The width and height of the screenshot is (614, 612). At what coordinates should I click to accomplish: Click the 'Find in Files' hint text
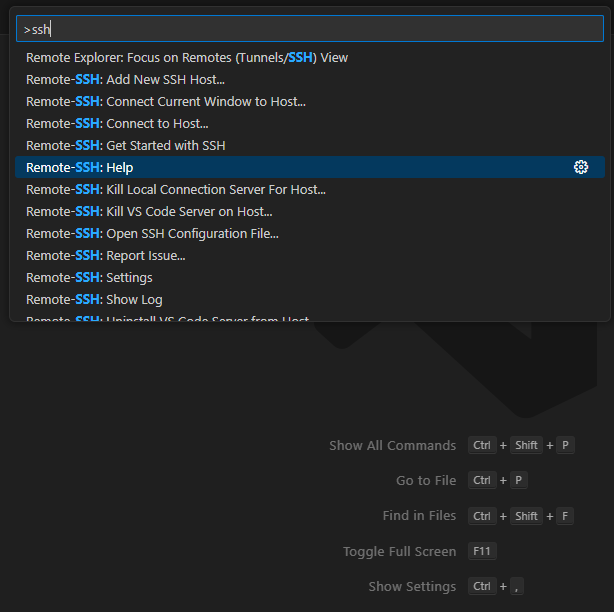point(419,516)
